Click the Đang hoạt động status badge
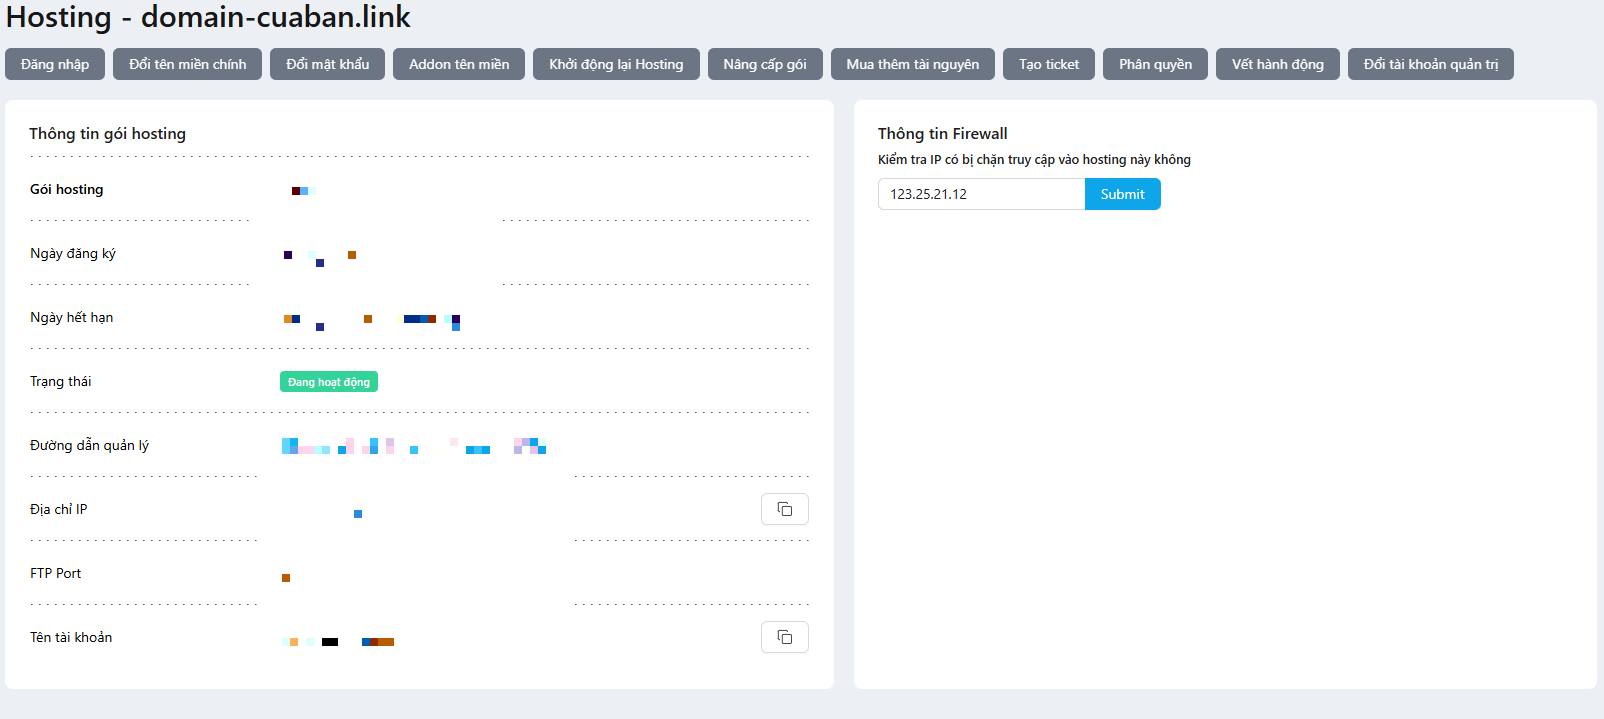The width and height of the screenshot is (1604, 719). tap(329, 382)
